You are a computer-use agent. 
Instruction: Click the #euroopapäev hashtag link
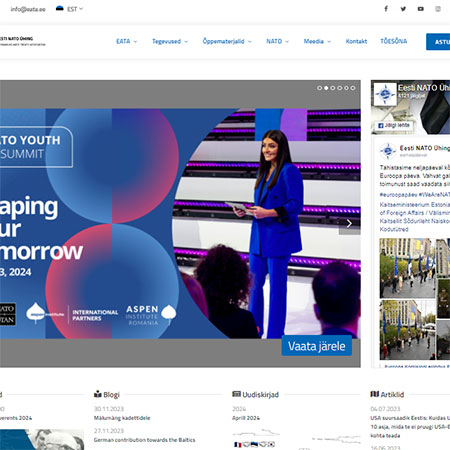pyautogui.click(x=398, y=194)
